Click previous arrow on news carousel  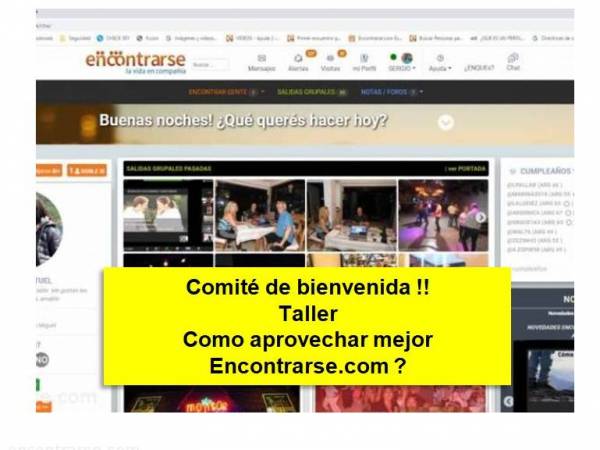point(508,401)
